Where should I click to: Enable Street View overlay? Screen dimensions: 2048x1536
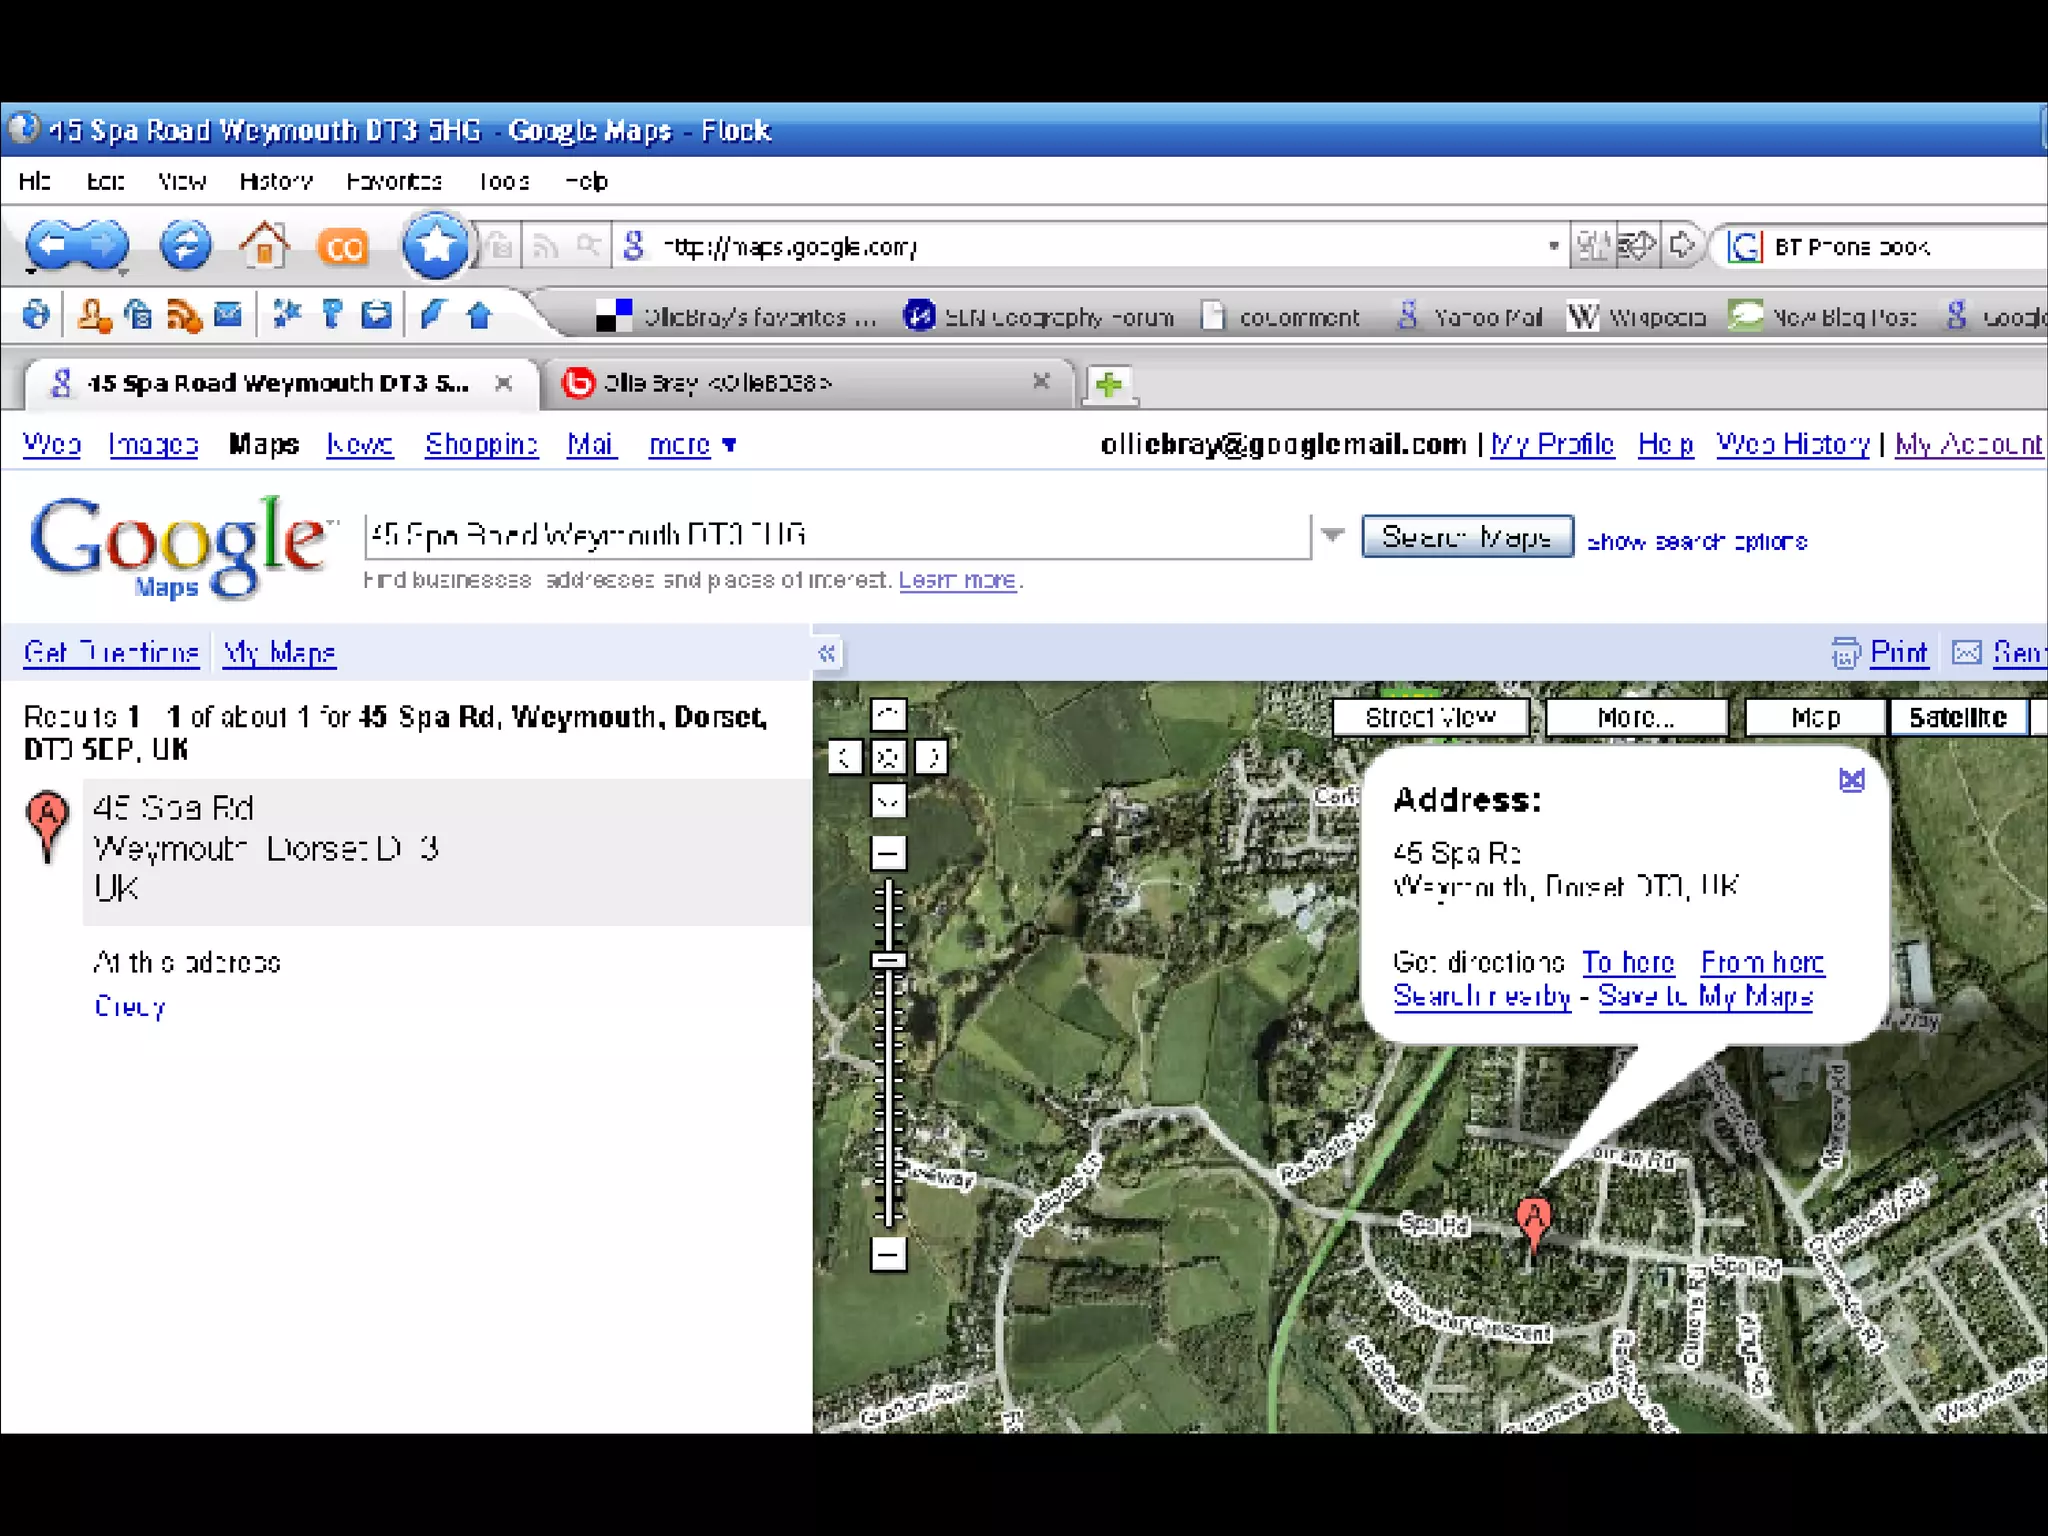tap(1430, 717)
